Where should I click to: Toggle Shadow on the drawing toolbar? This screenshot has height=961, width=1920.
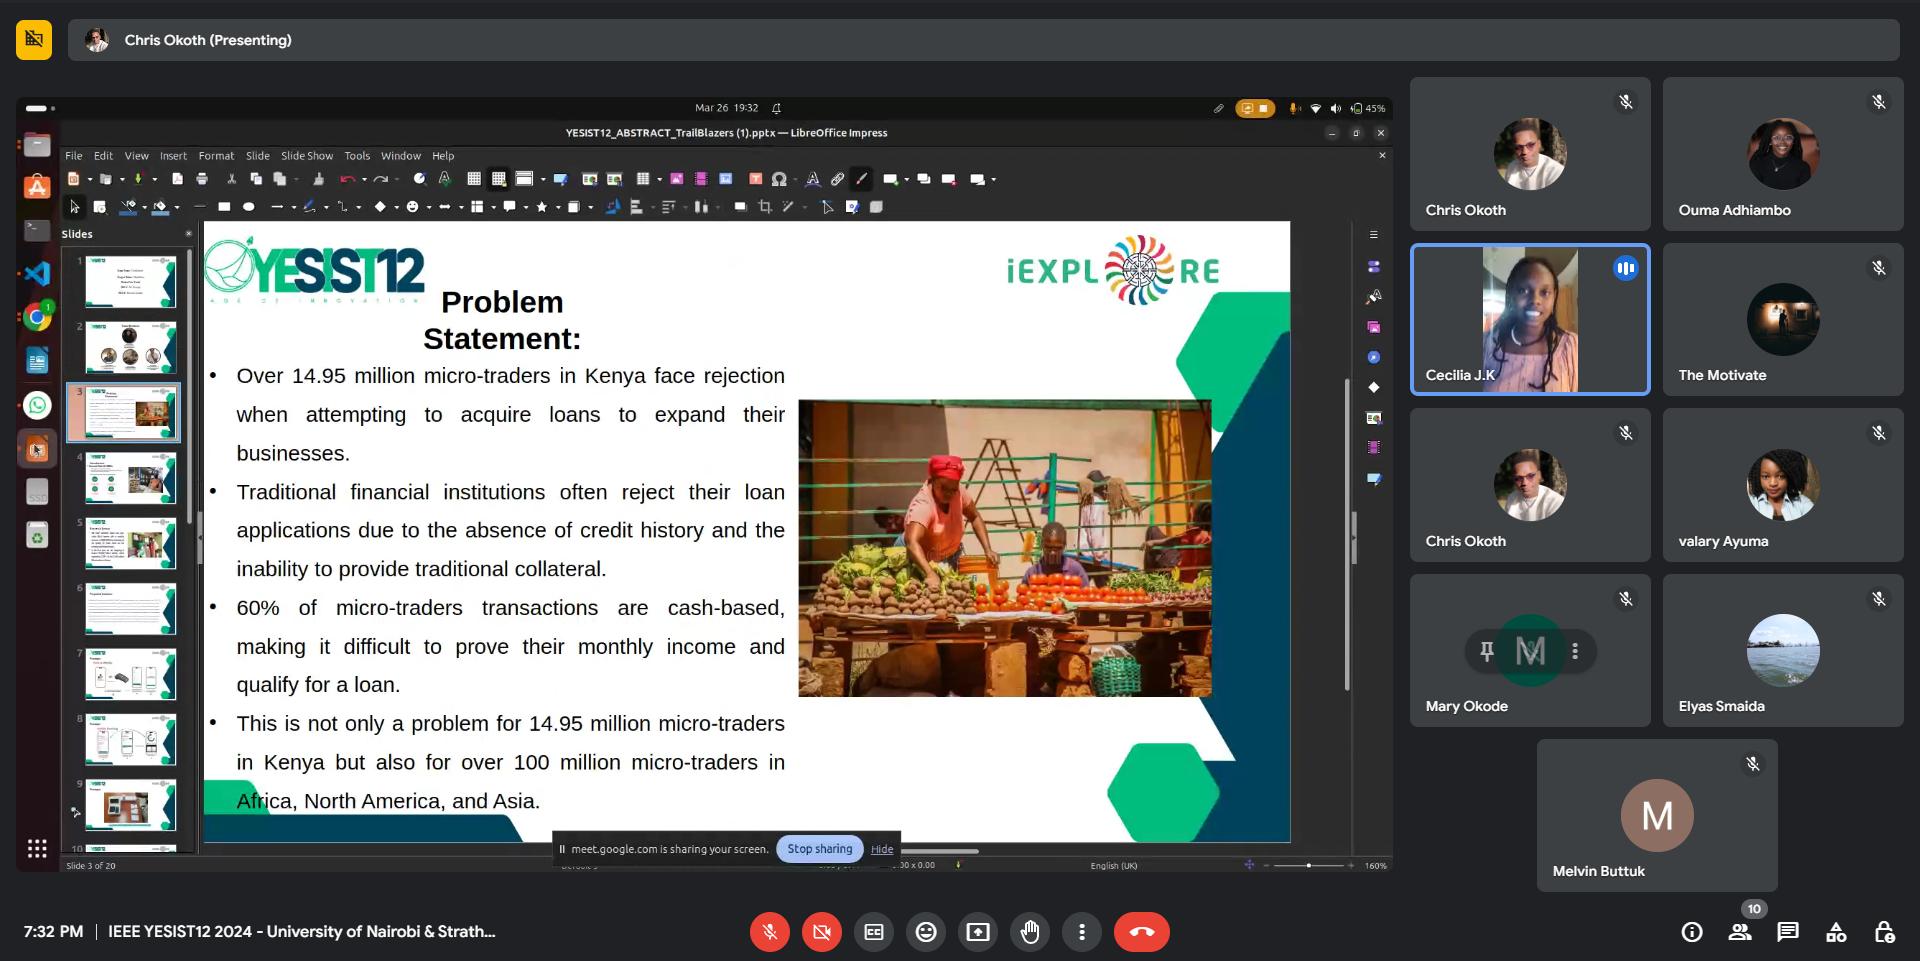pos(740,207)
